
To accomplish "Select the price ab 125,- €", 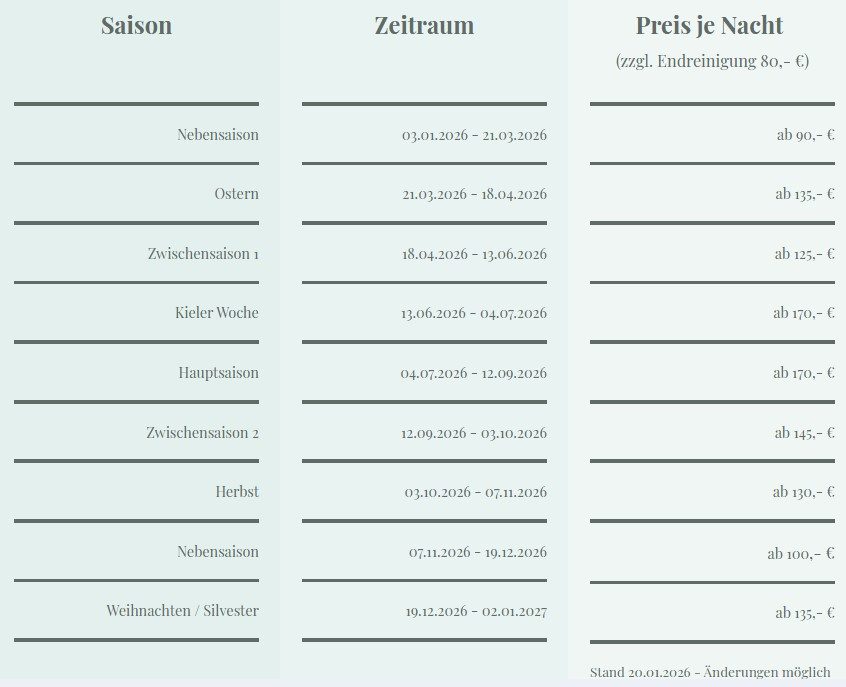I will click(x=804, y=254).
